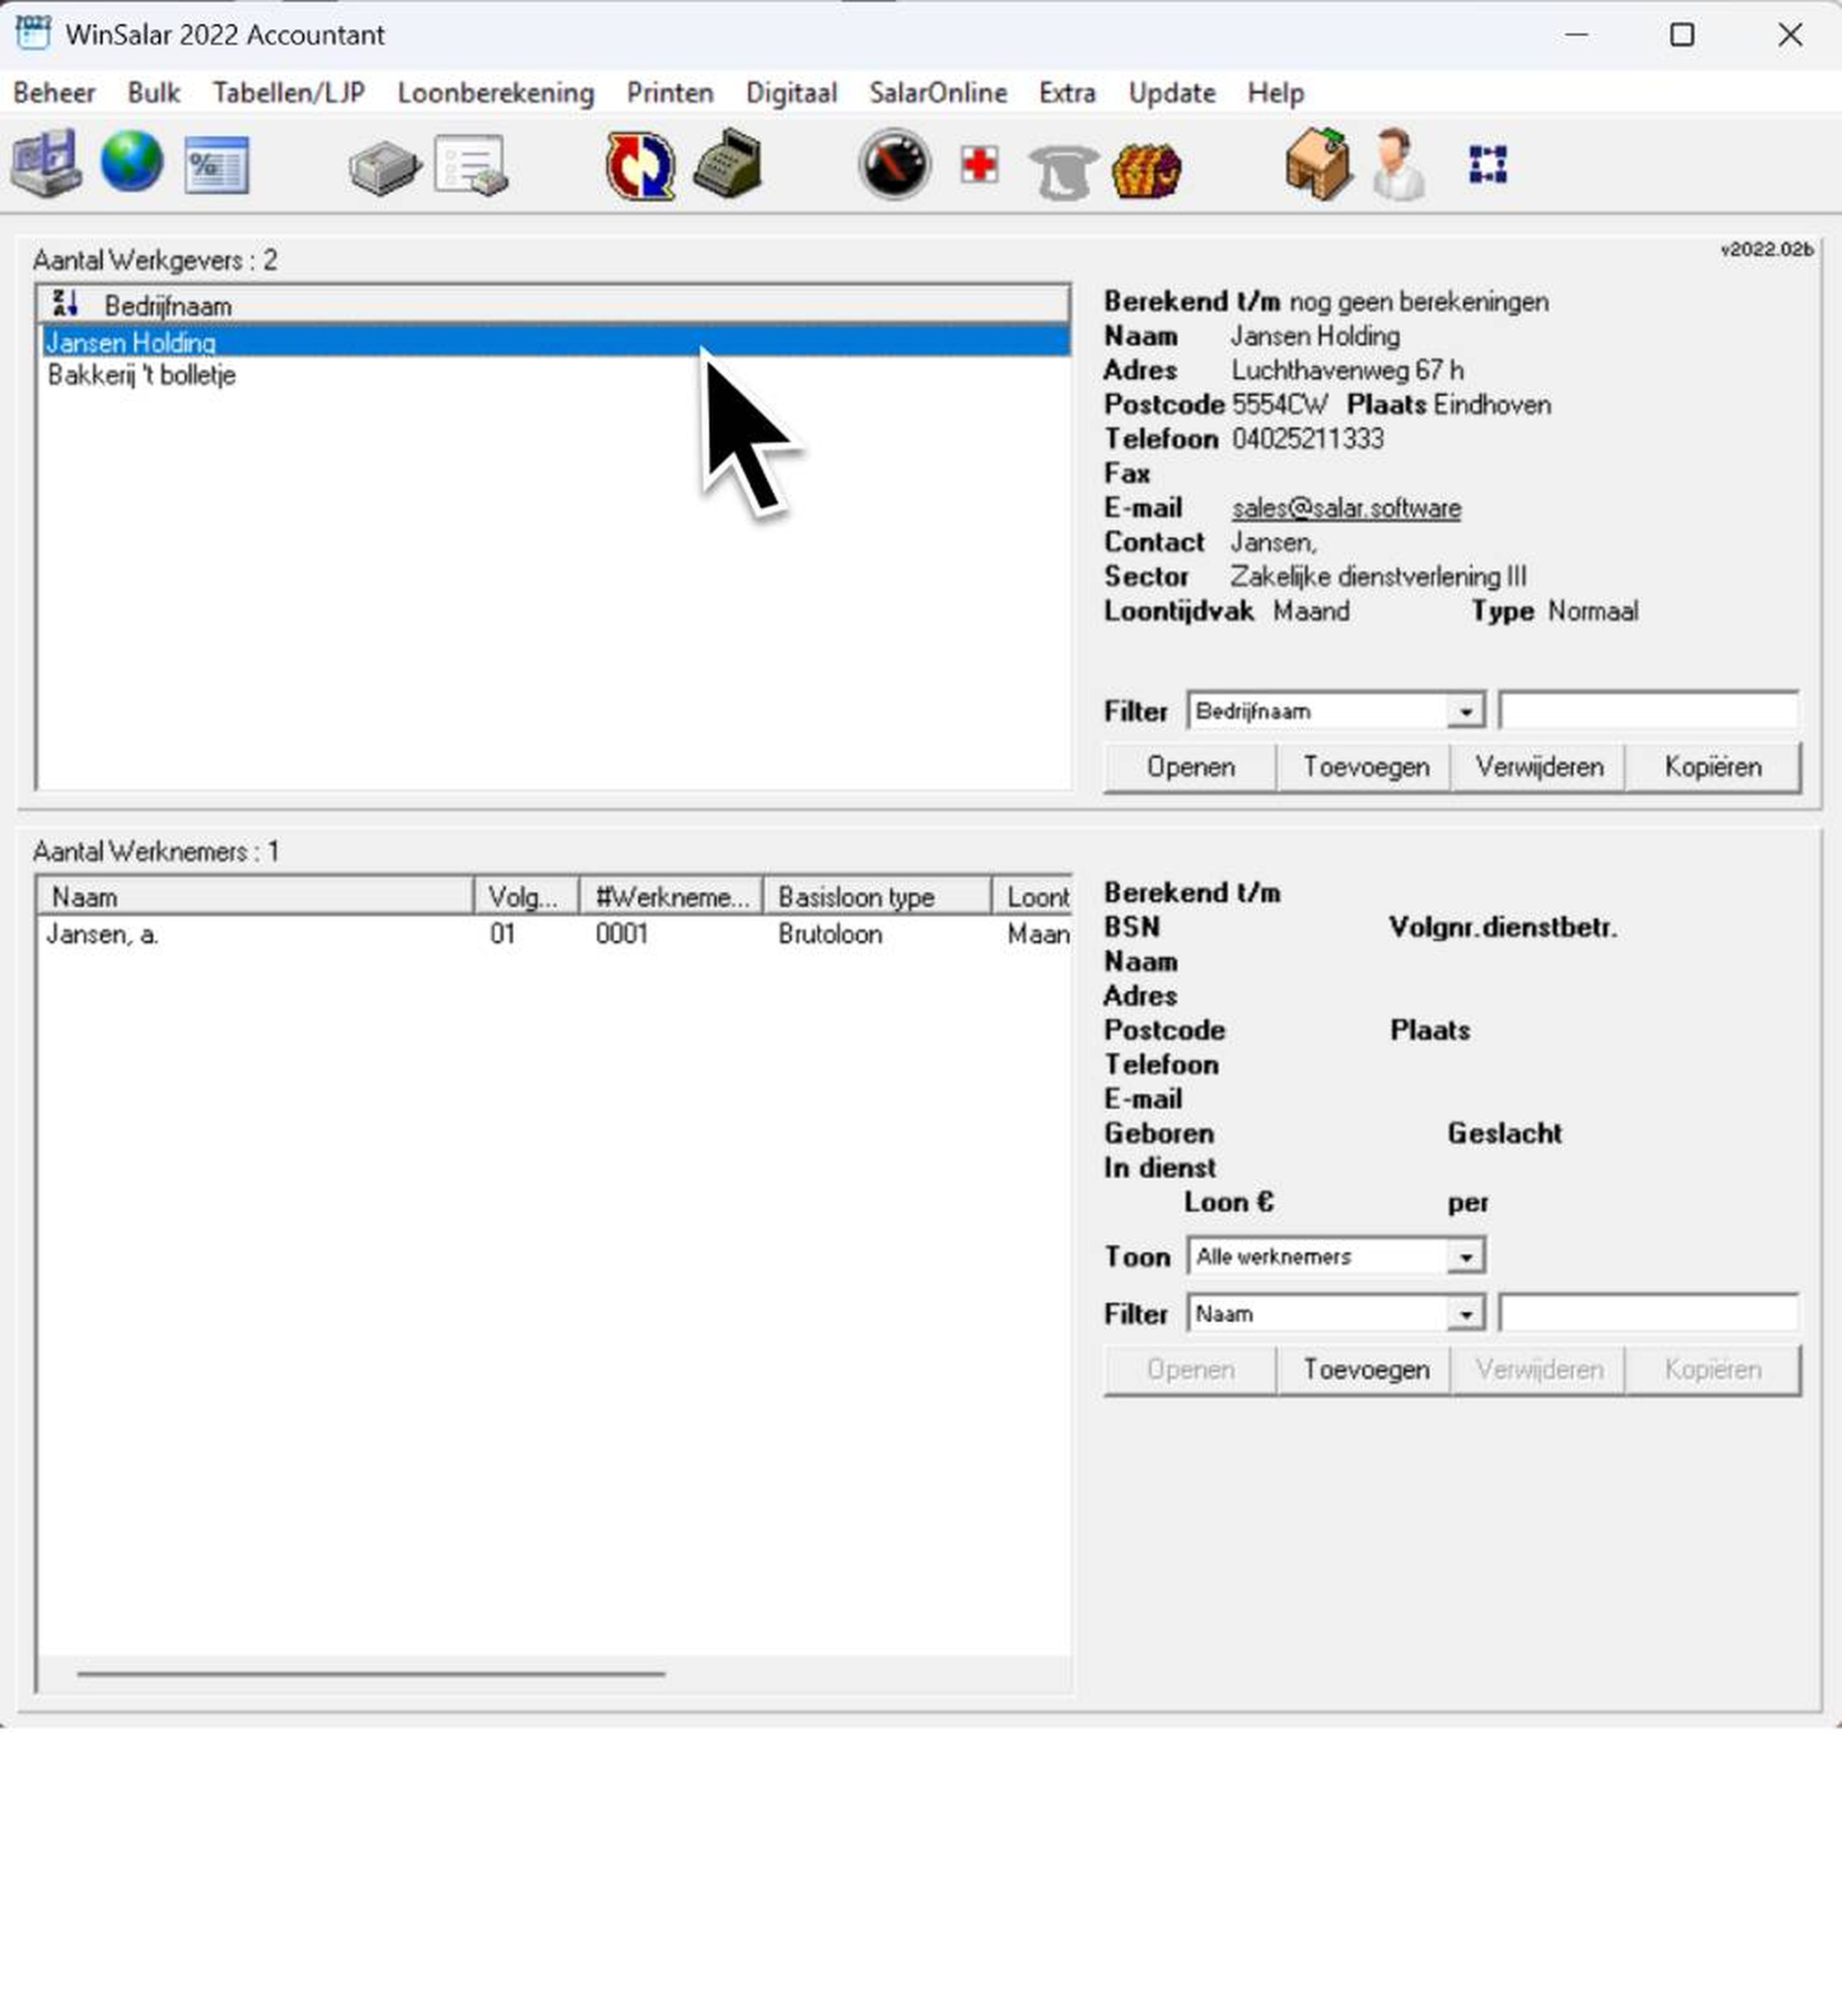
Task: Open the Toon Alle werknemers dropdown
Action: 1465,1257
